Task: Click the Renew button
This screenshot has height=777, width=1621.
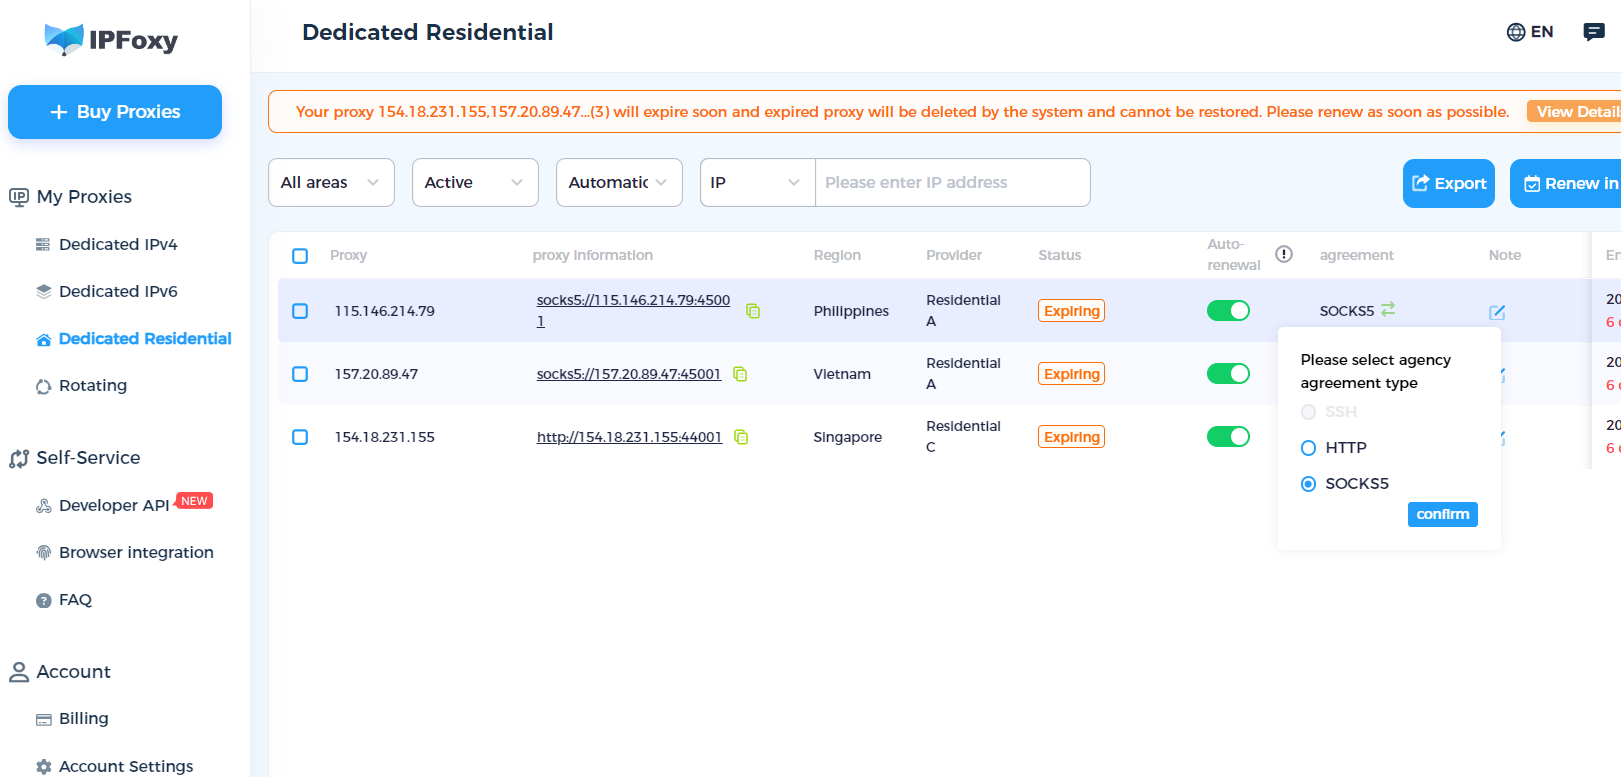Action: 1566,183
